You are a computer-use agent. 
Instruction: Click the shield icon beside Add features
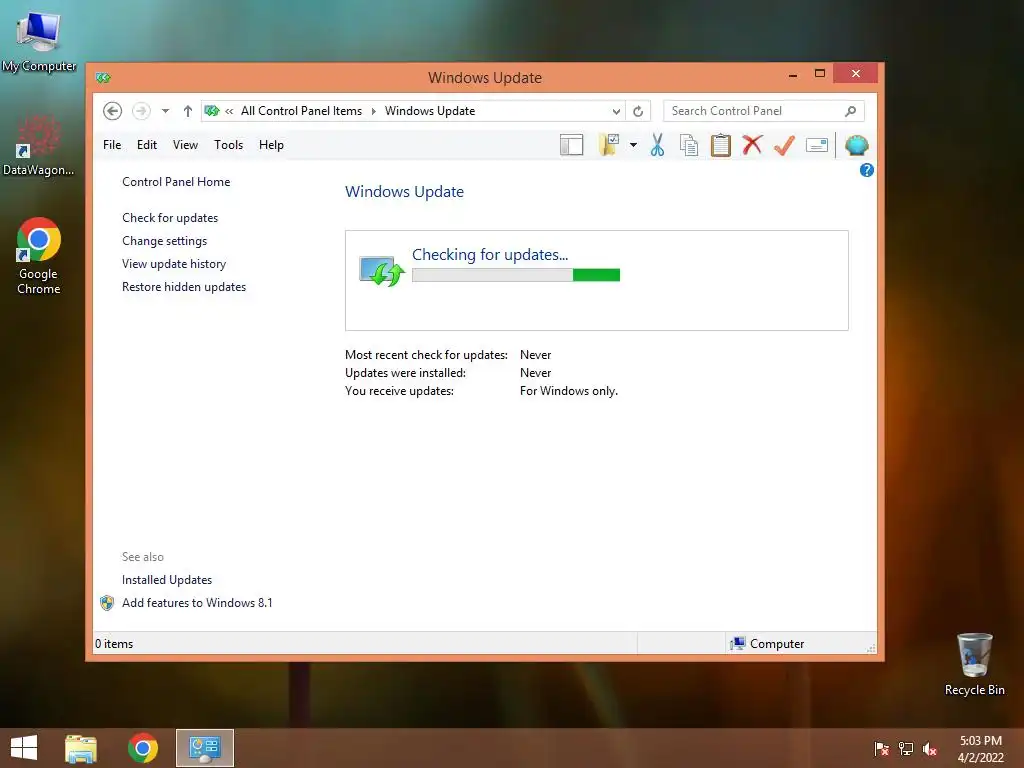coord(107,603)
